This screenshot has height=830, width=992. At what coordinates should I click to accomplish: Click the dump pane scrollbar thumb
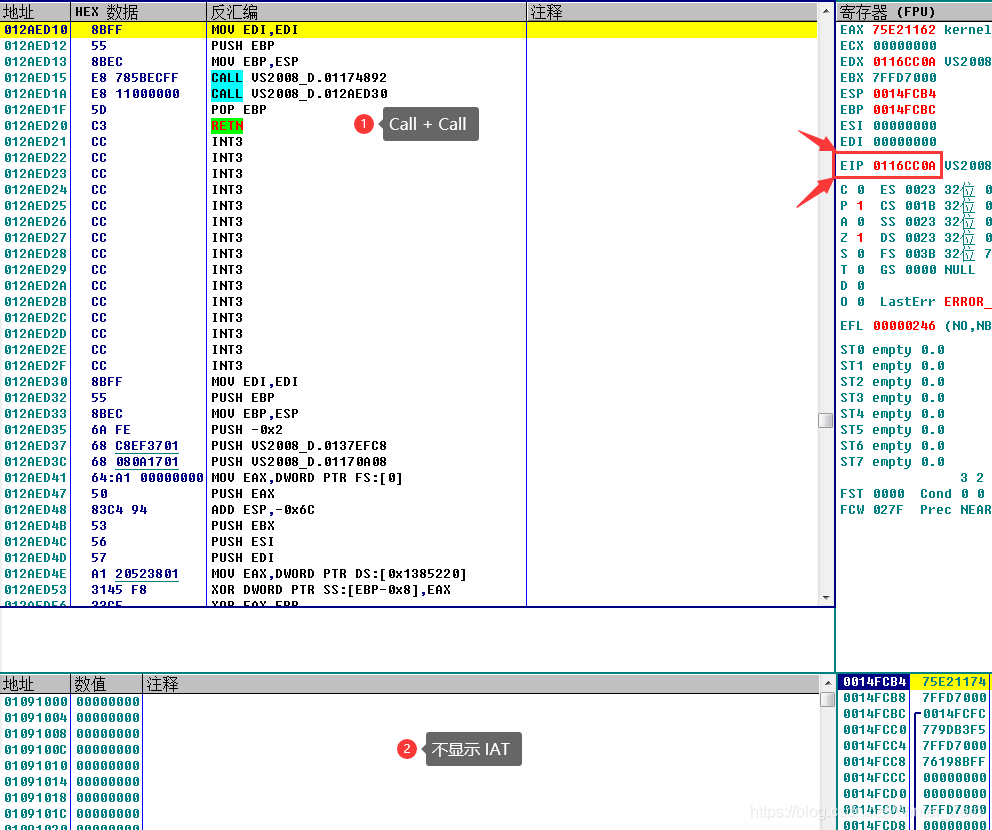point(827,699)
